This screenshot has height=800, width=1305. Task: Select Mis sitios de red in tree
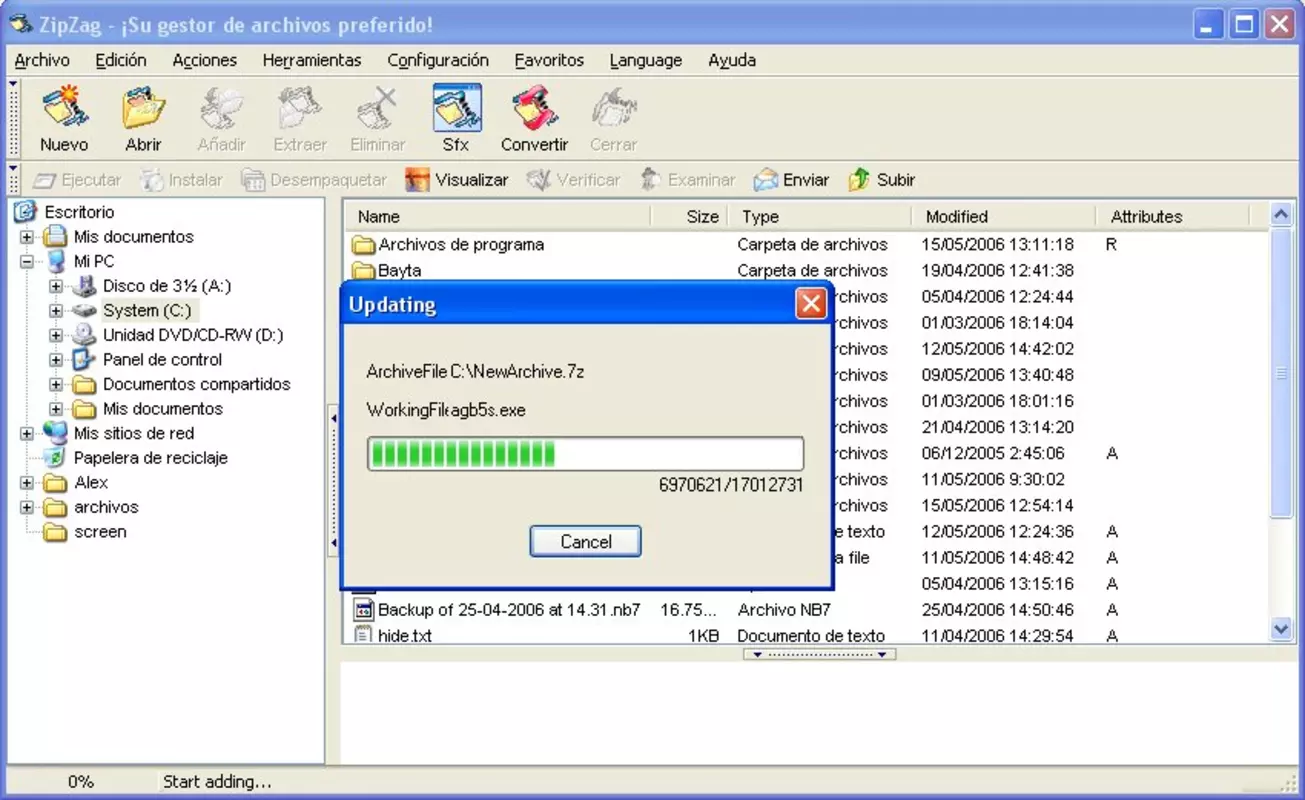pyautogui.click(x=134, y=434)
